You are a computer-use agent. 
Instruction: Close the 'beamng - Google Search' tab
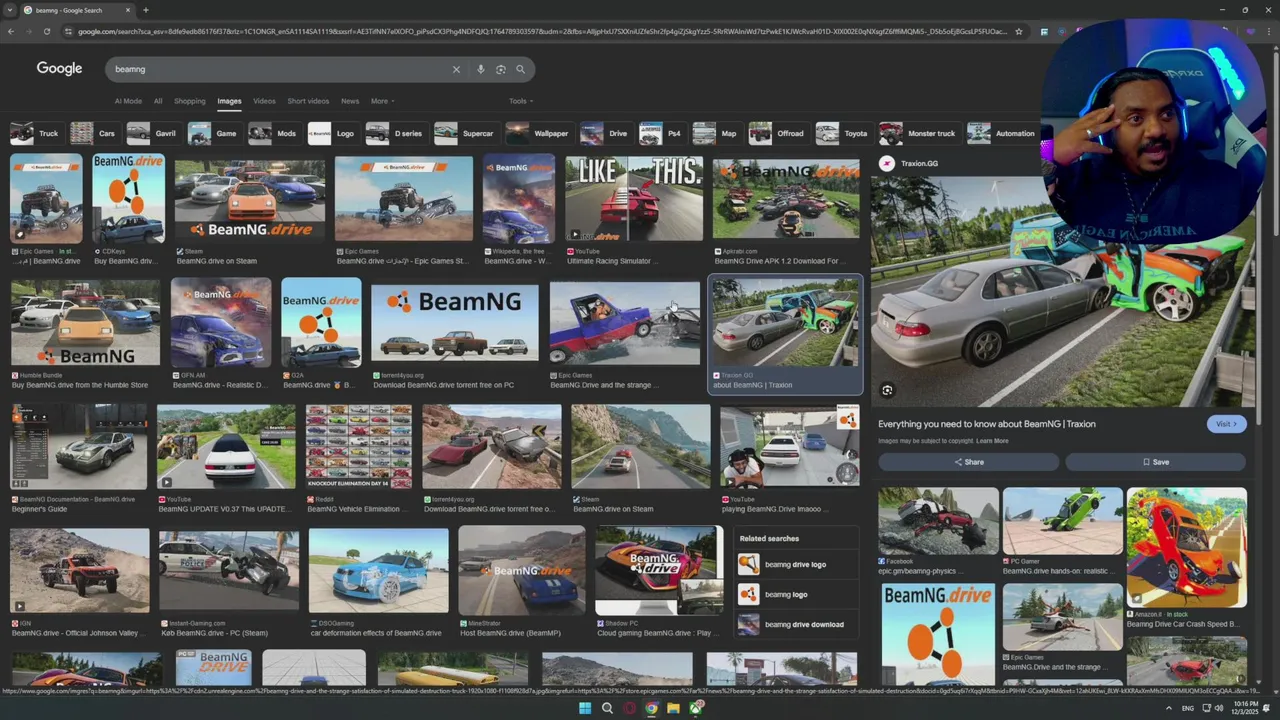[128, 10]
